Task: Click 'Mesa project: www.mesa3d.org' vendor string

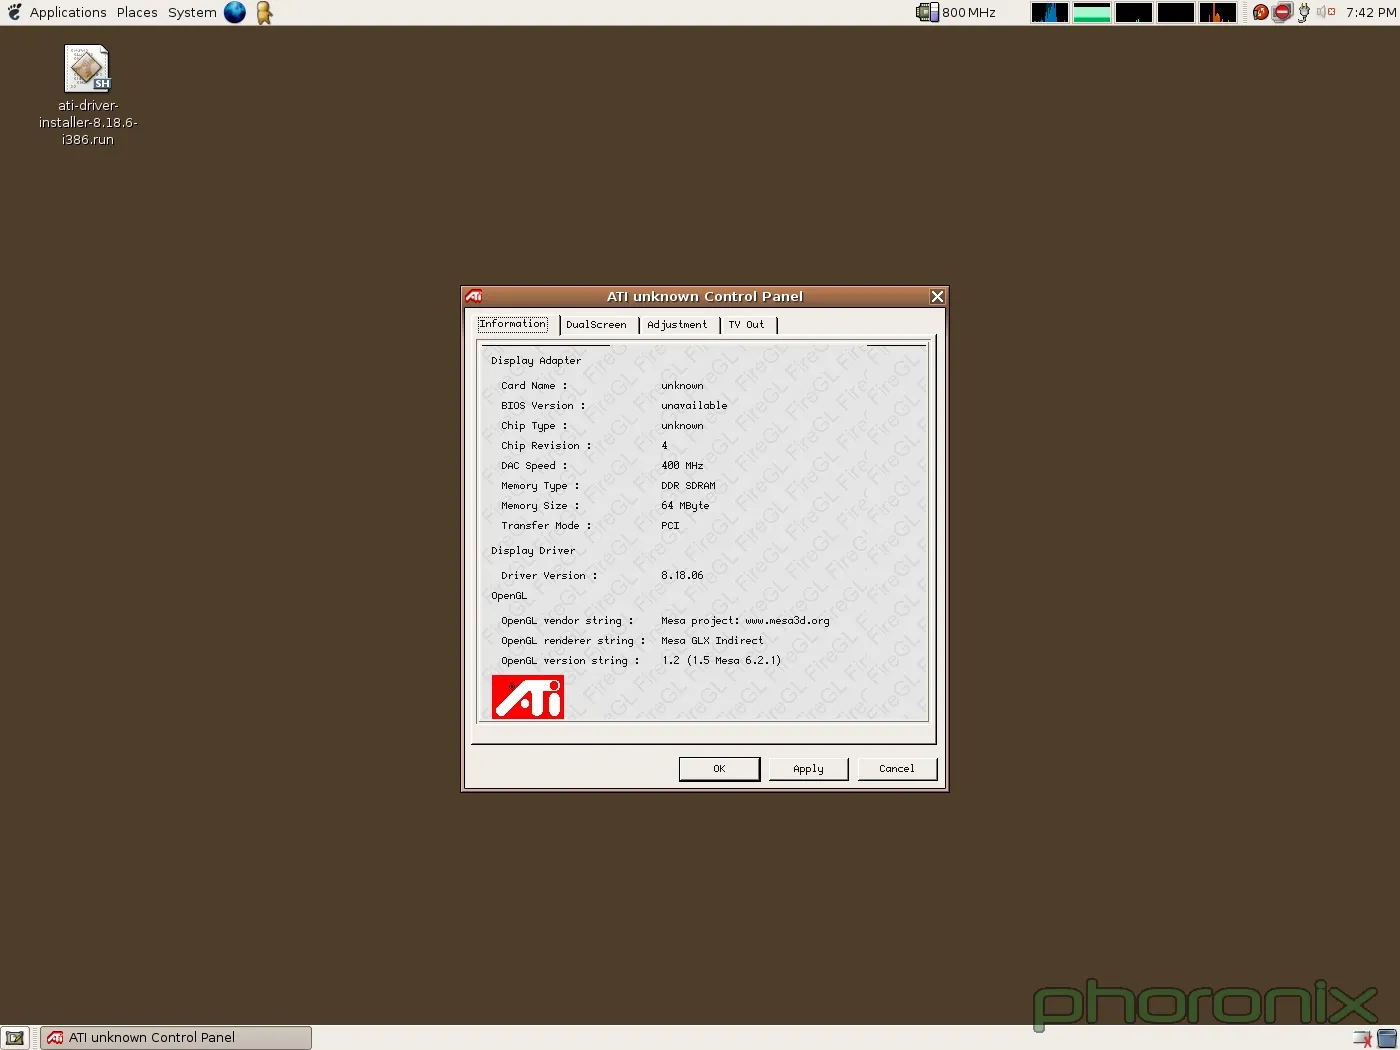Action: (745, 621)
